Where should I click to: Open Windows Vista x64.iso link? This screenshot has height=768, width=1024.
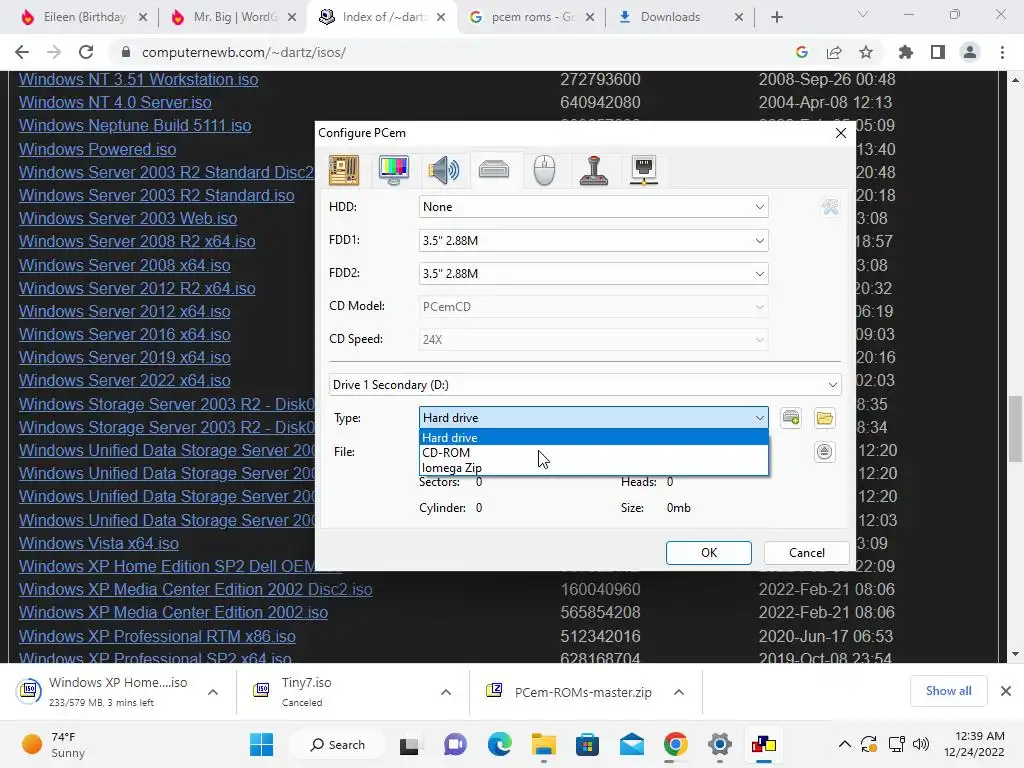[99, 543]
